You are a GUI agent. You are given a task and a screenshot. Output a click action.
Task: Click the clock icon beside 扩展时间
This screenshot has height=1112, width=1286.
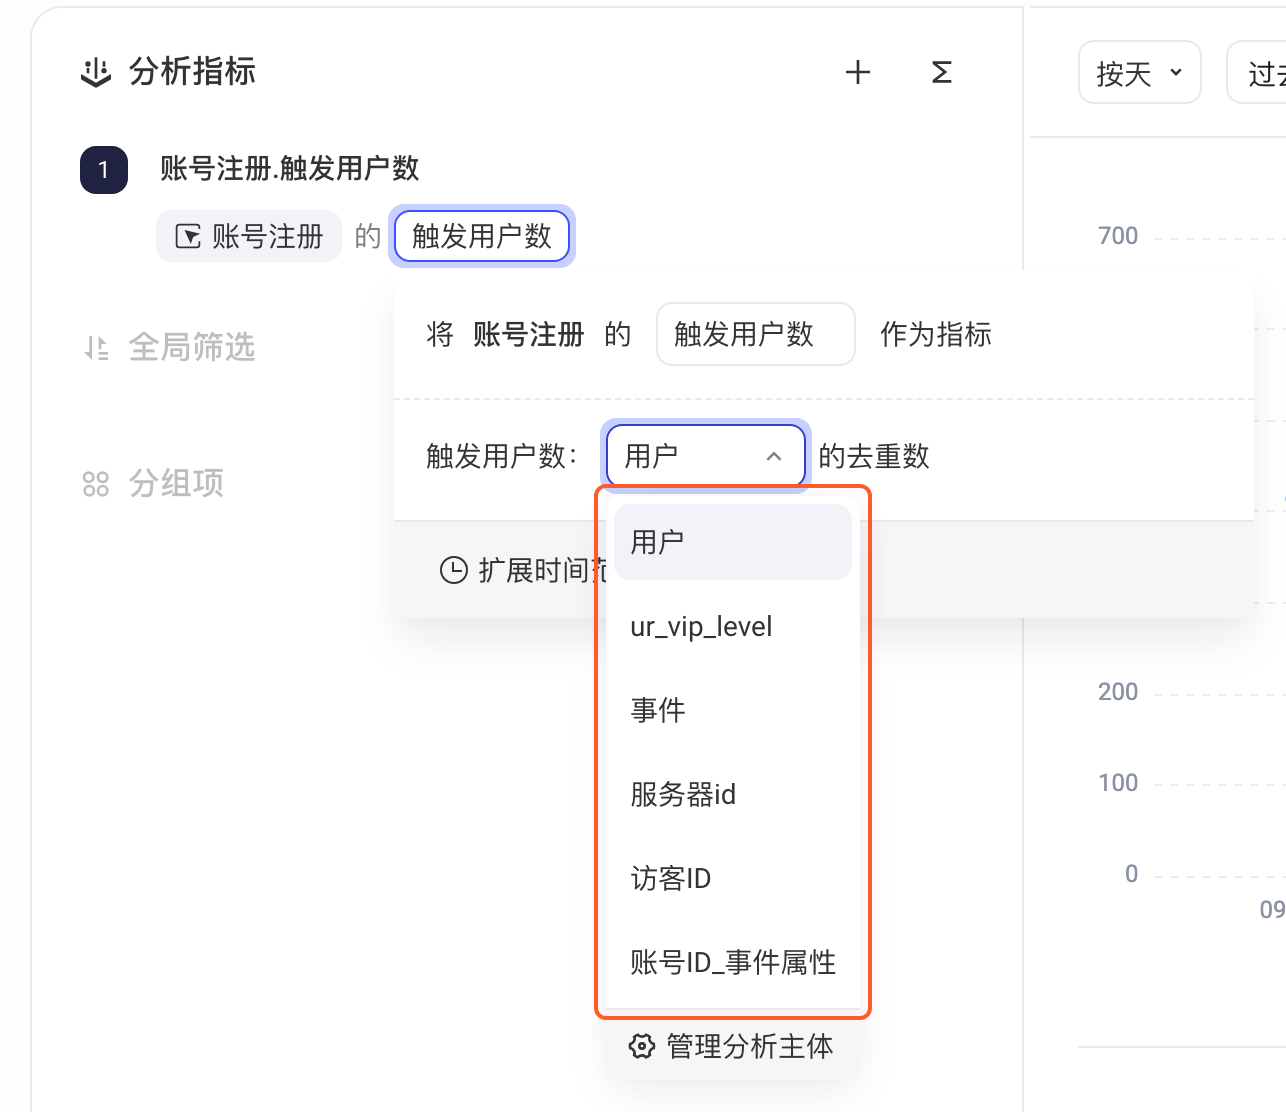tap(454, 570)
